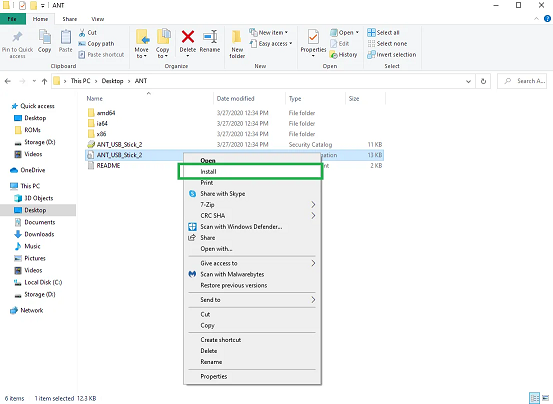Open the Help question mark icon
The height and width of the screenshot is (404, 553).
point(547,19)
